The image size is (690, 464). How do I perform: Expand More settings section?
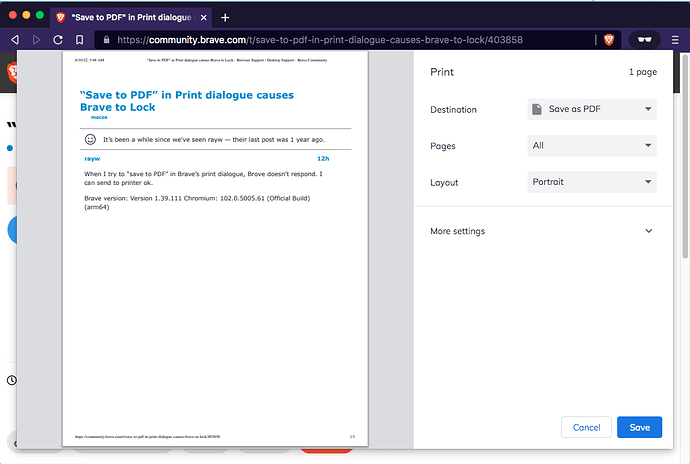[542, 231]
